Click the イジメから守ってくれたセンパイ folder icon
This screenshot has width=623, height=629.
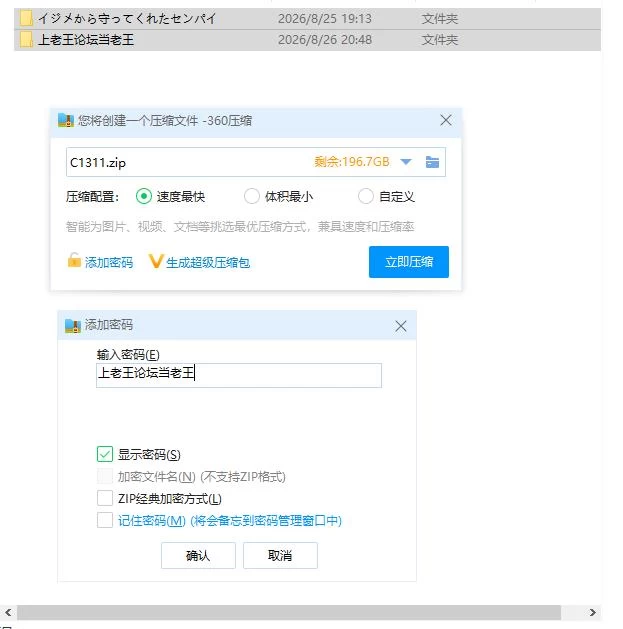click(x=26, y=18)
